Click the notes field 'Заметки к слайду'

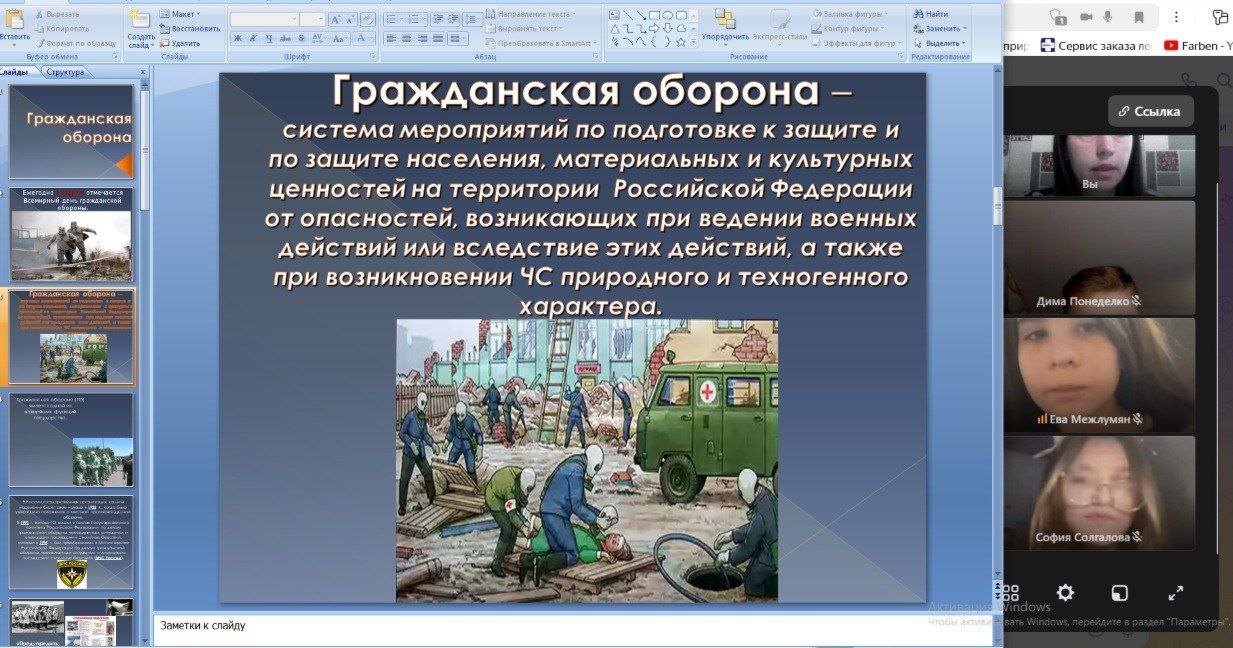572,627
